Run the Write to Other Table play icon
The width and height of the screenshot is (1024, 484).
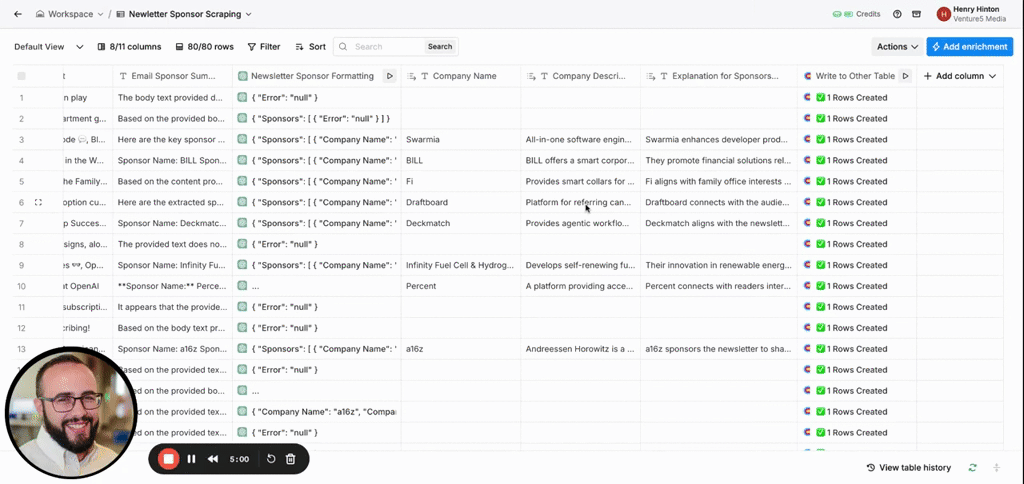tap(905, 76)
